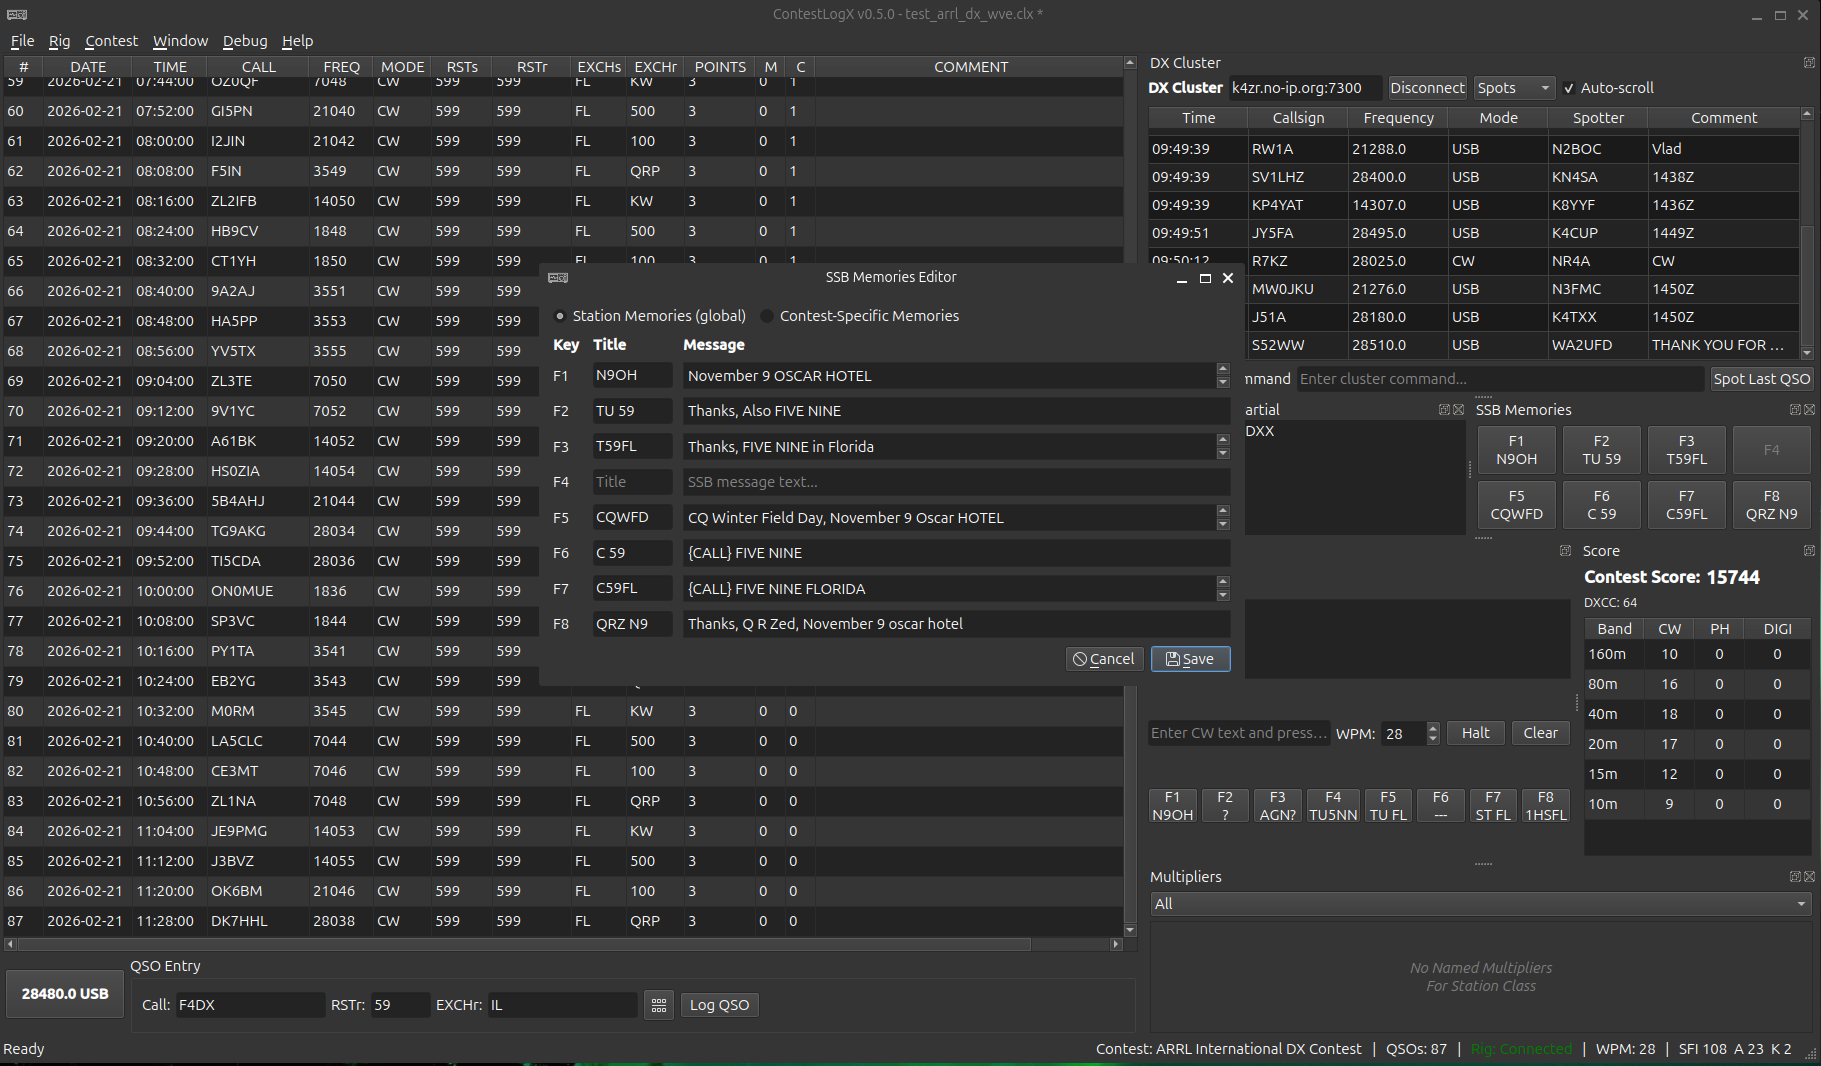Click the undock icon on the Score panel
Viewport: 1821px width, 1066px height.
click(x=1809, y=550)
